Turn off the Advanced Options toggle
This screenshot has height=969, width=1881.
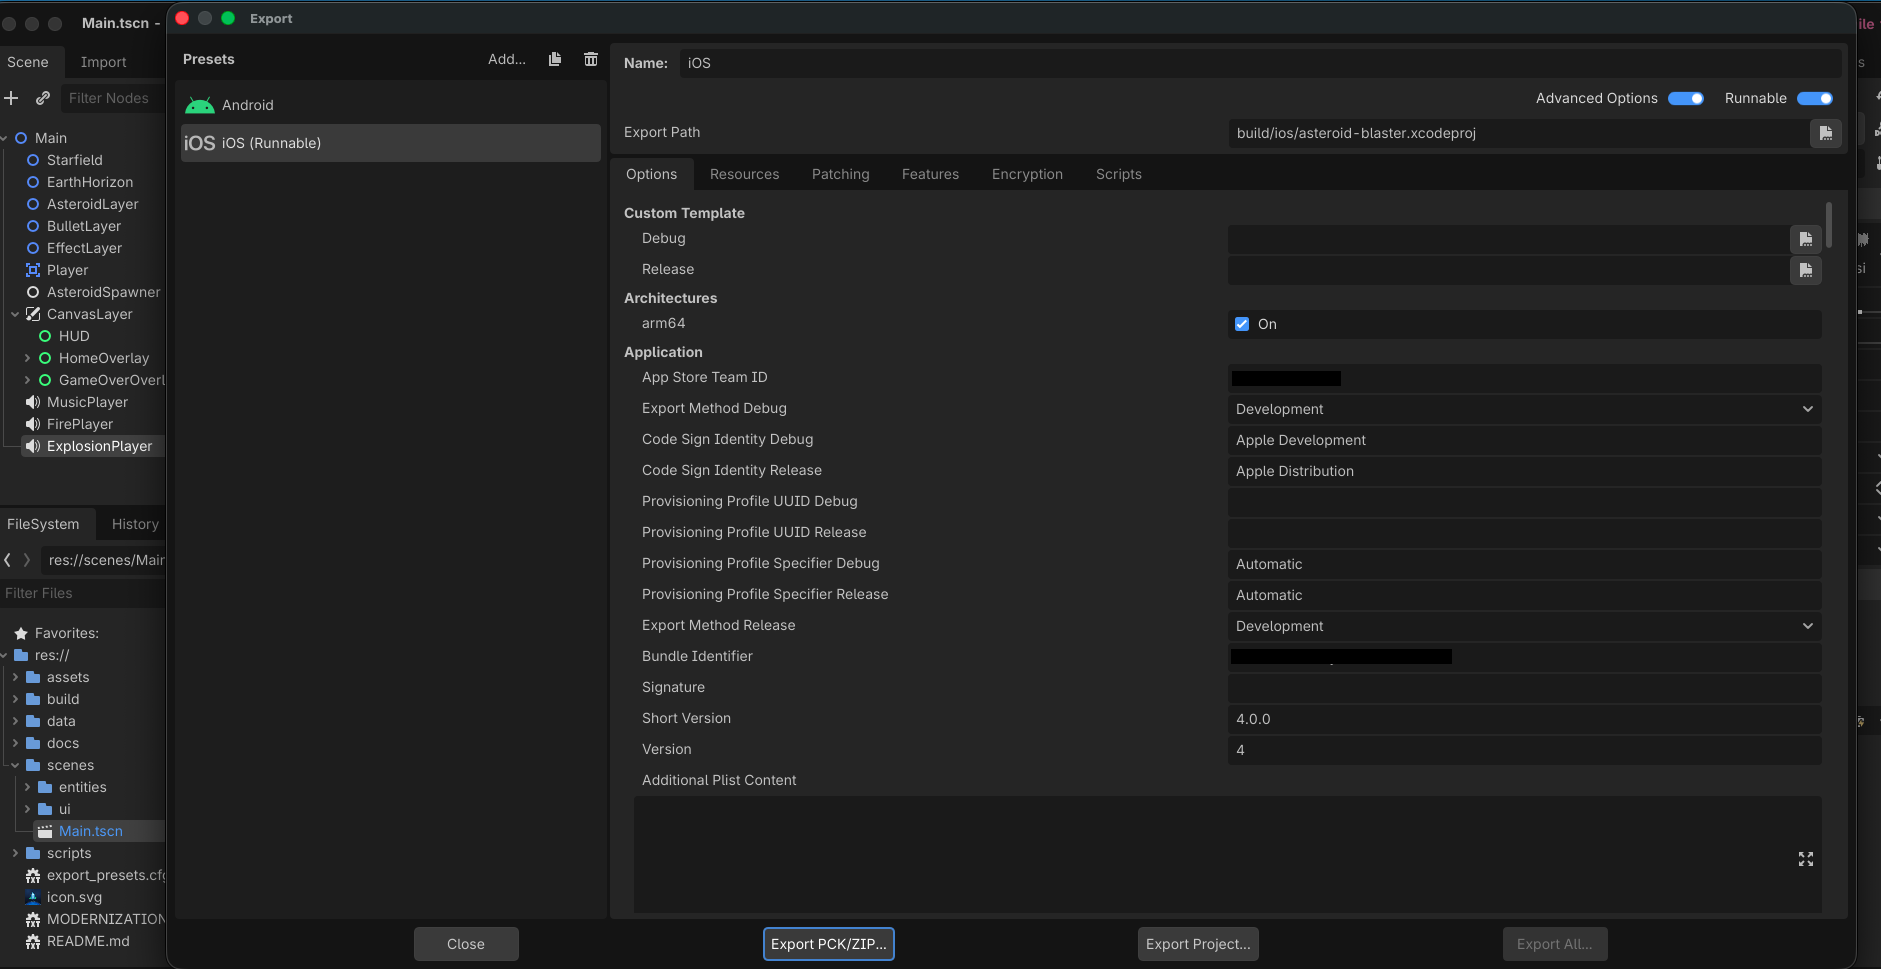pyautogui.click(x=1687, y=98)
